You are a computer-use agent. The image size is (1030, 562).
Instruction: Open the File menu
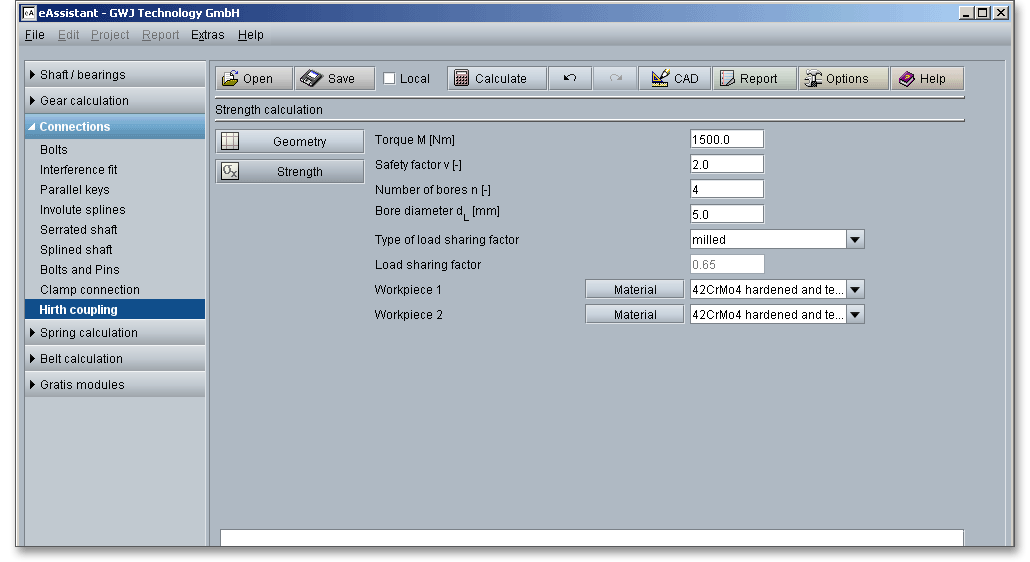point(34,35)
